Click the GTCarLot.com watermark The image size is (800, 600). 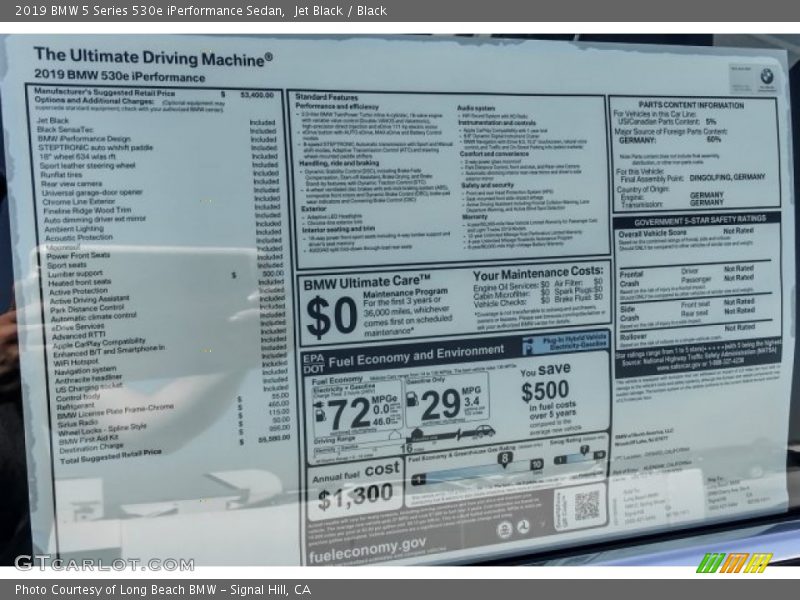(104, 563)
